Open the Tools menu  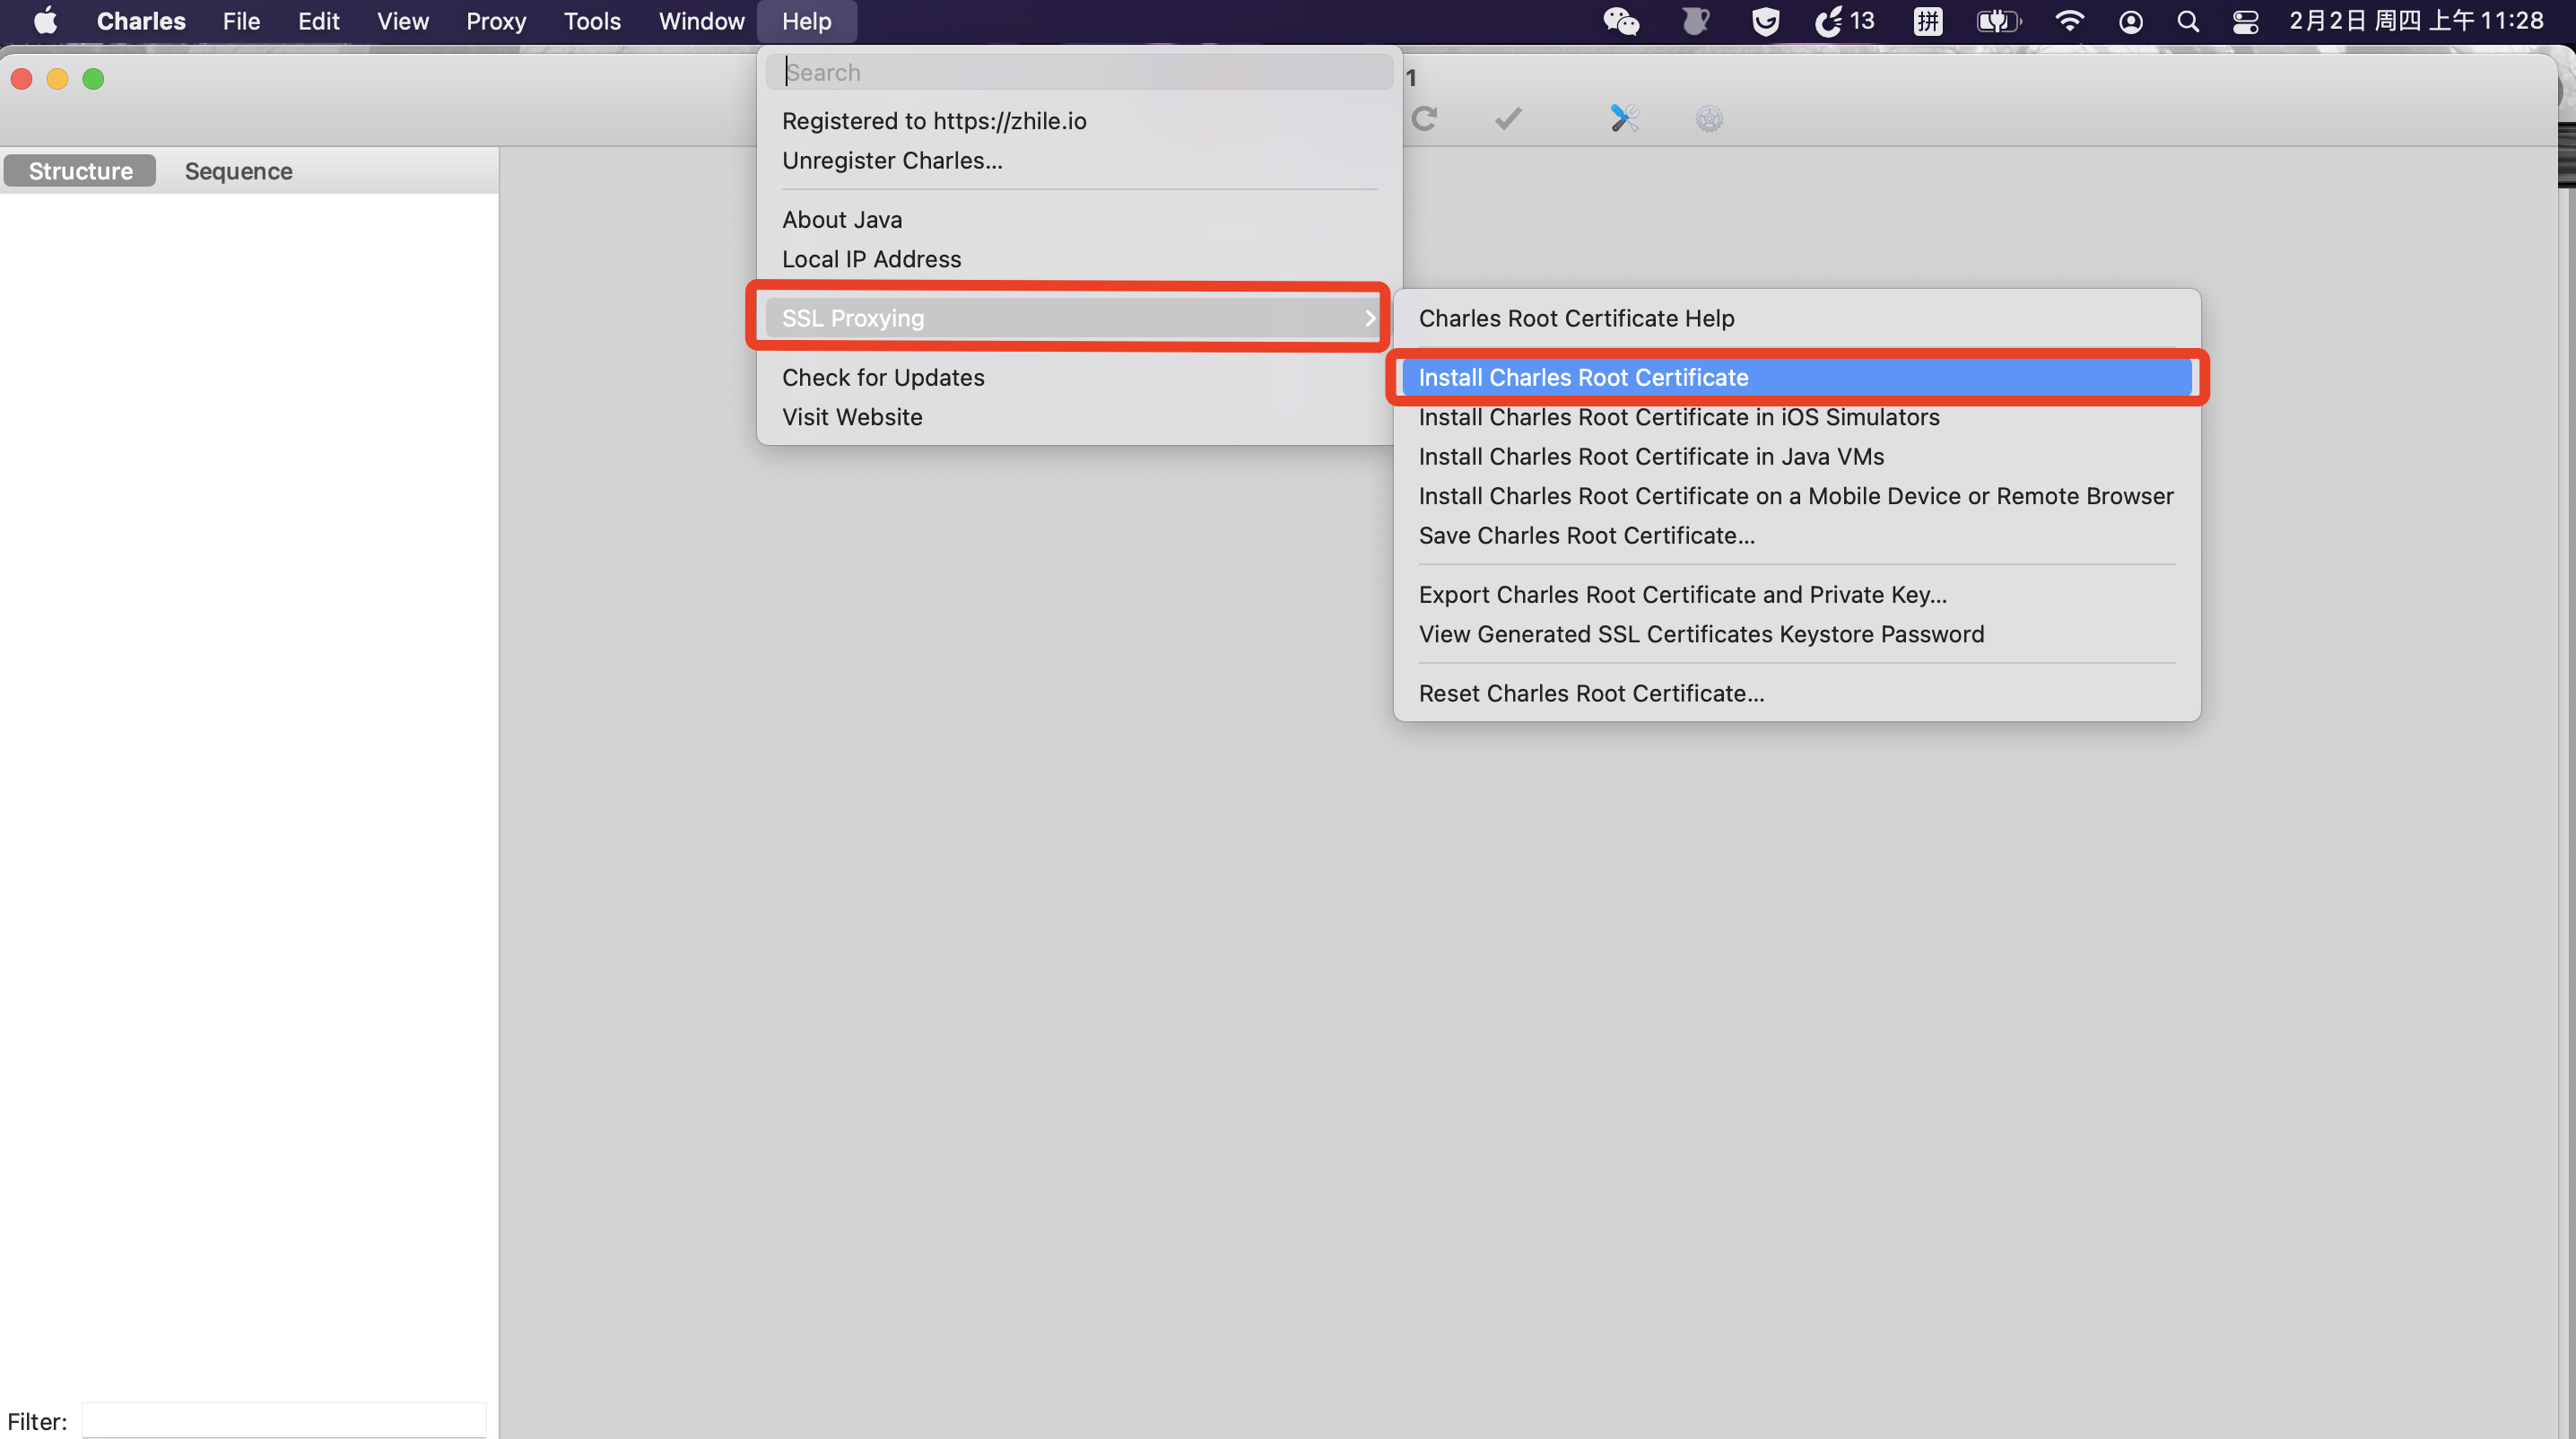pos(592,21)
